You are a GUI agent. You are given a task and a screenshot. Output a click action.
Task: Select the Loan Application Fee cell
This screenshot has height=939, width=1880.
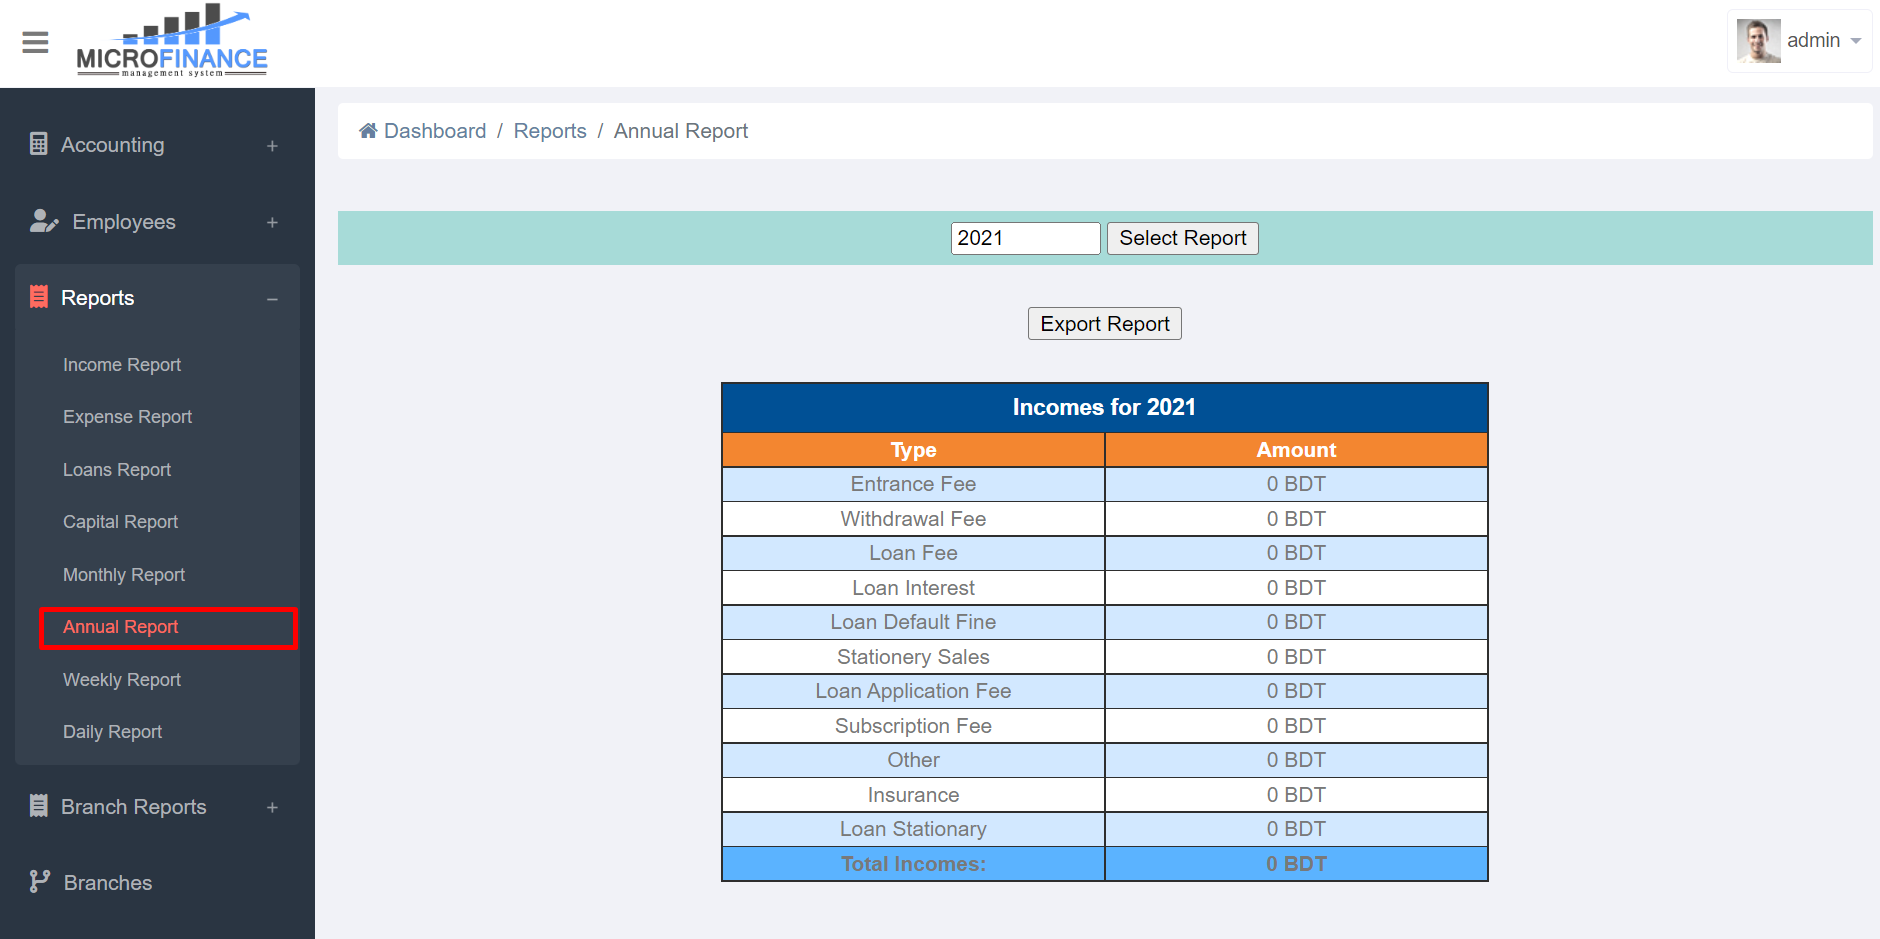point(914,691)
